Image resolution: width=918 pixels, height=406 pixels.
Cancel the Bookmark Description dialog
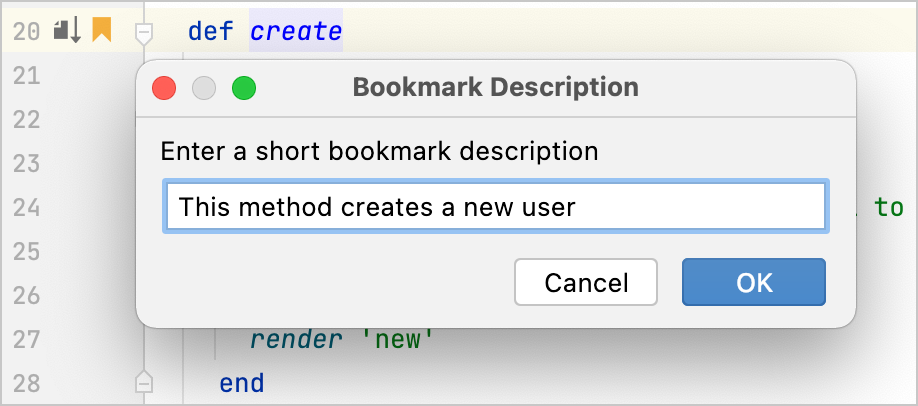pos(586,282)
